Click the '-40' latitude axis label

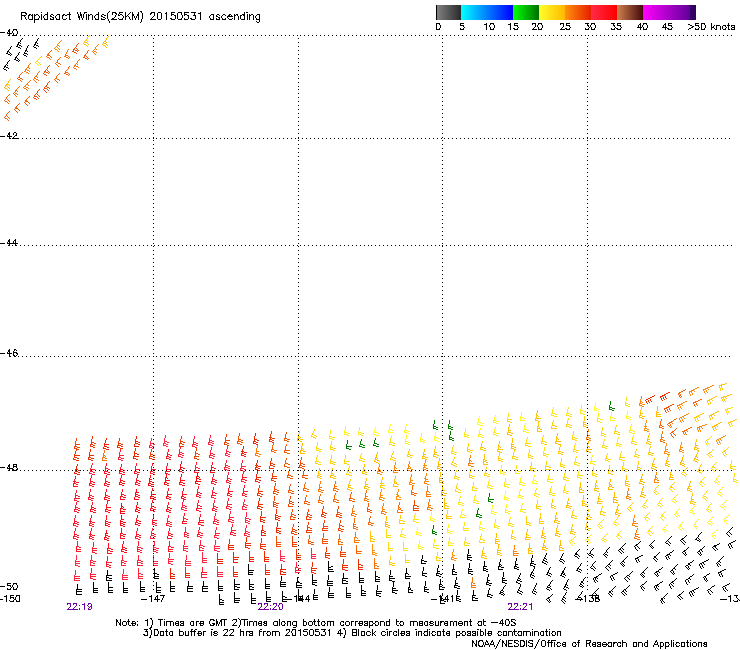tap(9, 33)
